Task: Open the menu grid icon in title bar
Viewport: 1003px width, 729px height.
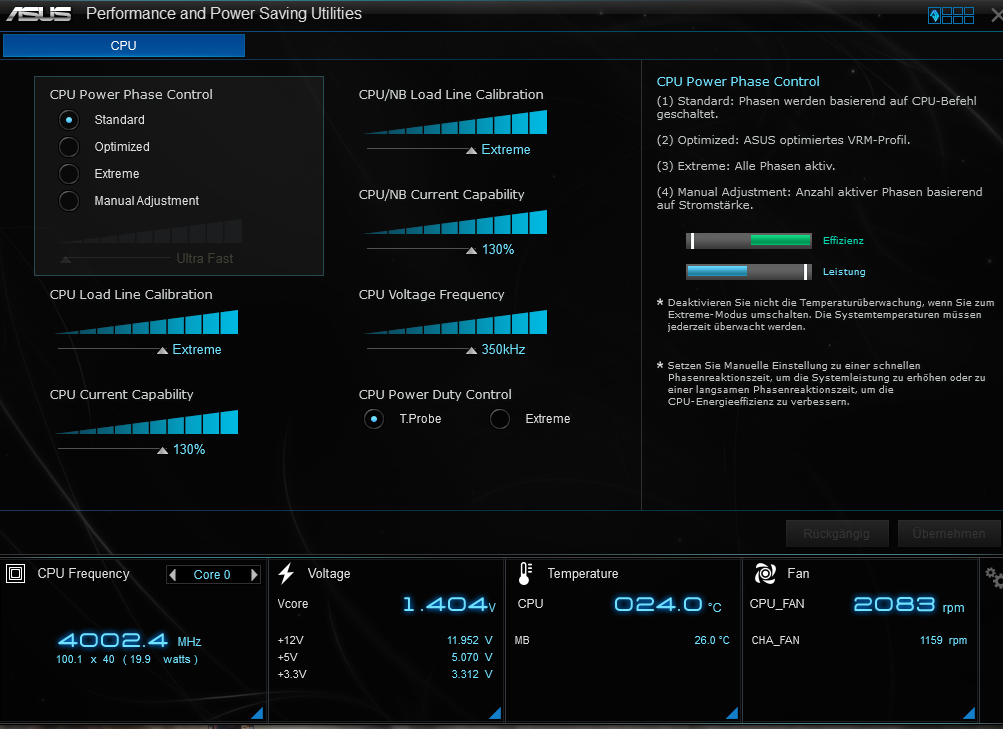Action: pyautogui.click(x=951, y=15)
